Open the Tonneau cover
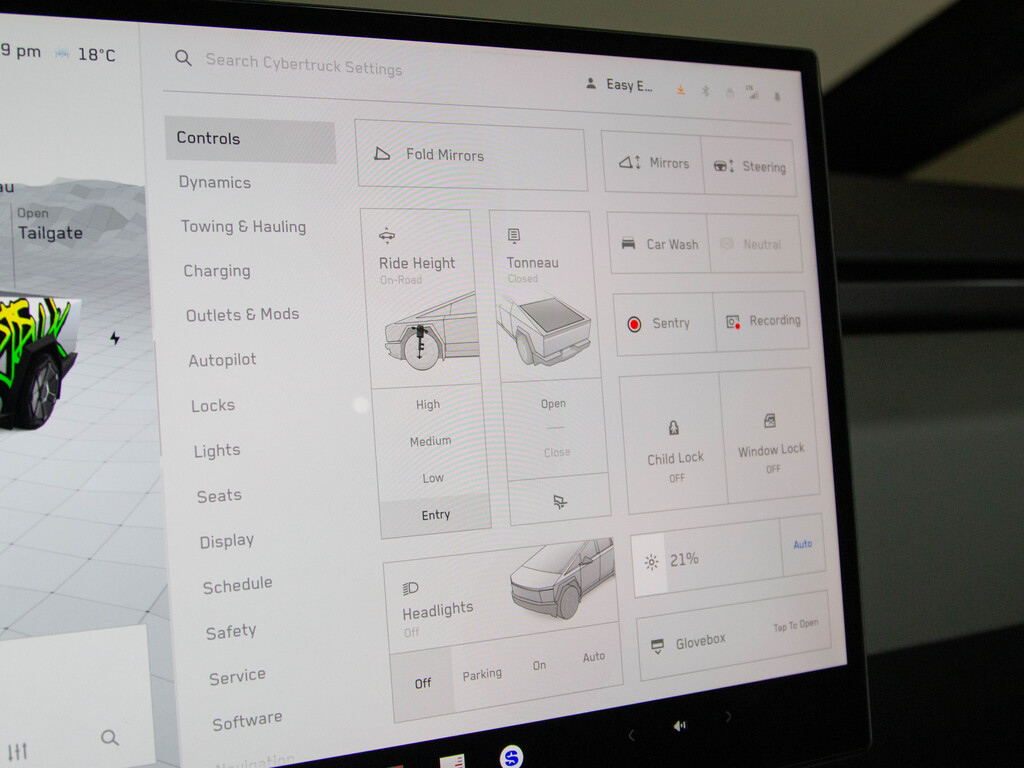Image resolution: width=1024 pixels, height=768 pixels. [552, 404]
